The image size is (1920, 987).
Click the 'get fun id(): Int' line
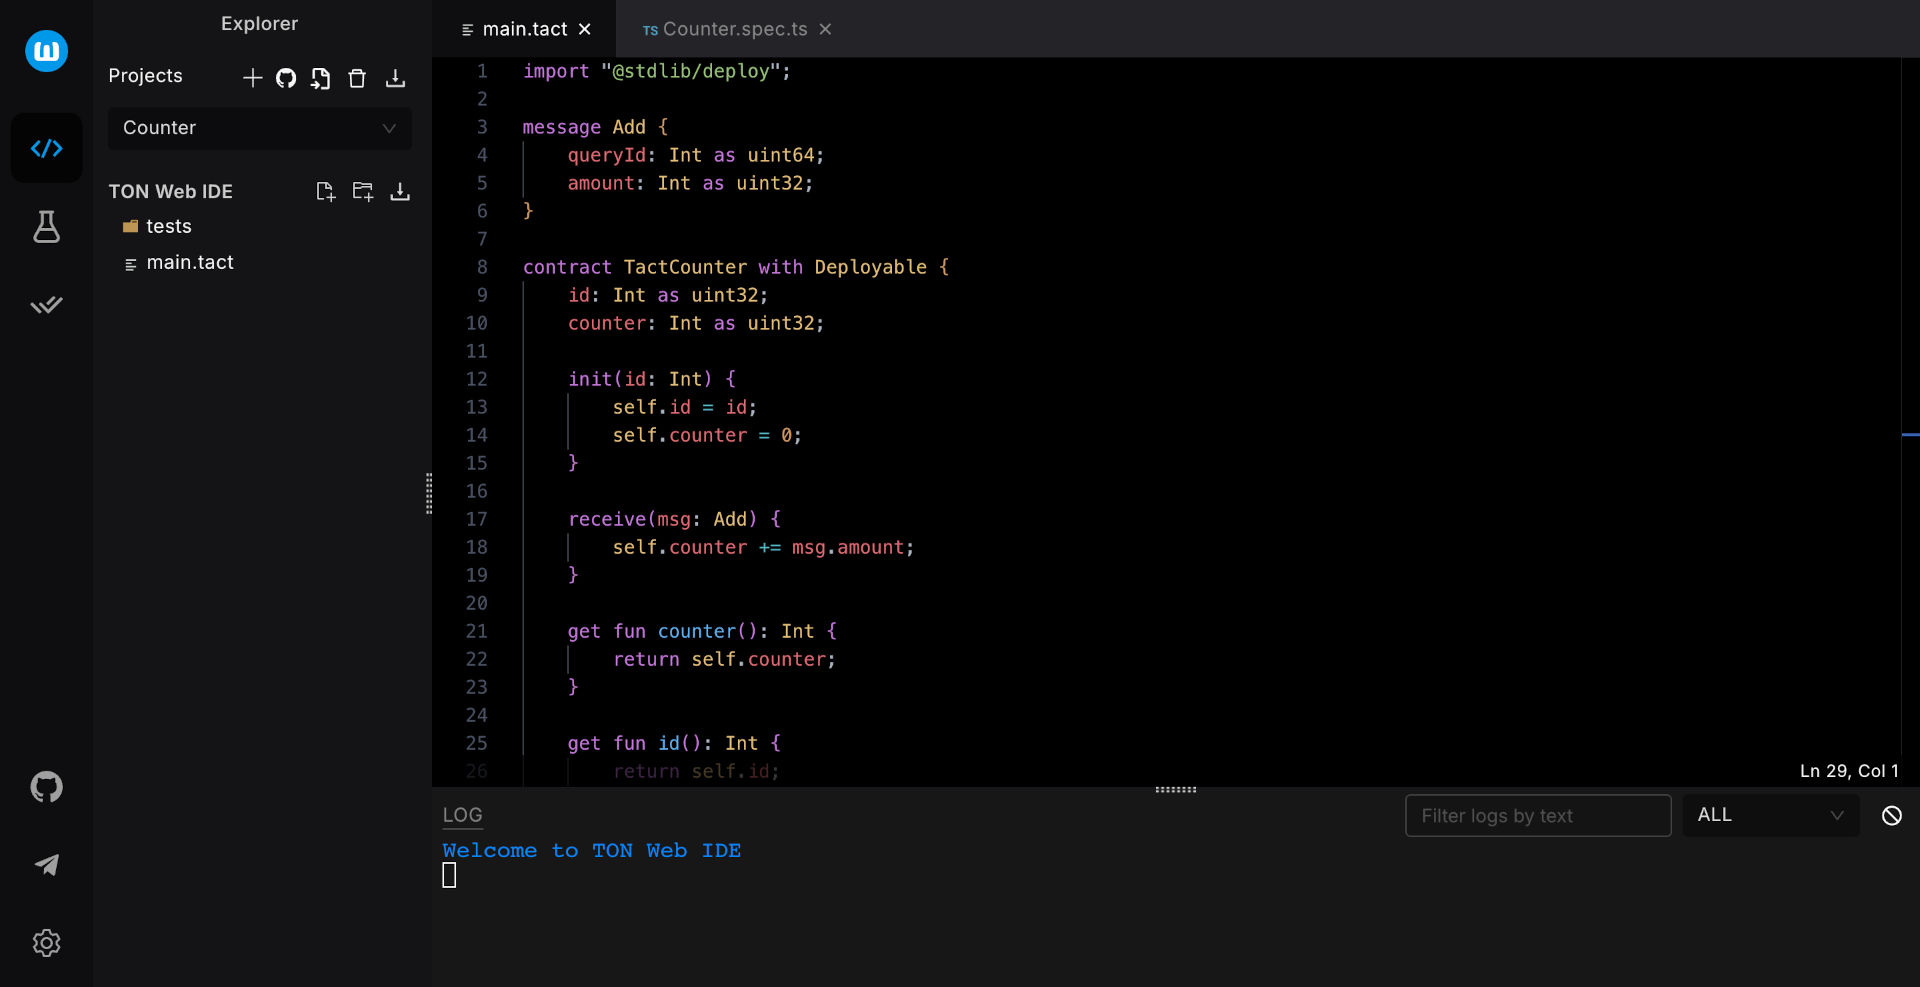pyautogui.click(x=674, y=743)
